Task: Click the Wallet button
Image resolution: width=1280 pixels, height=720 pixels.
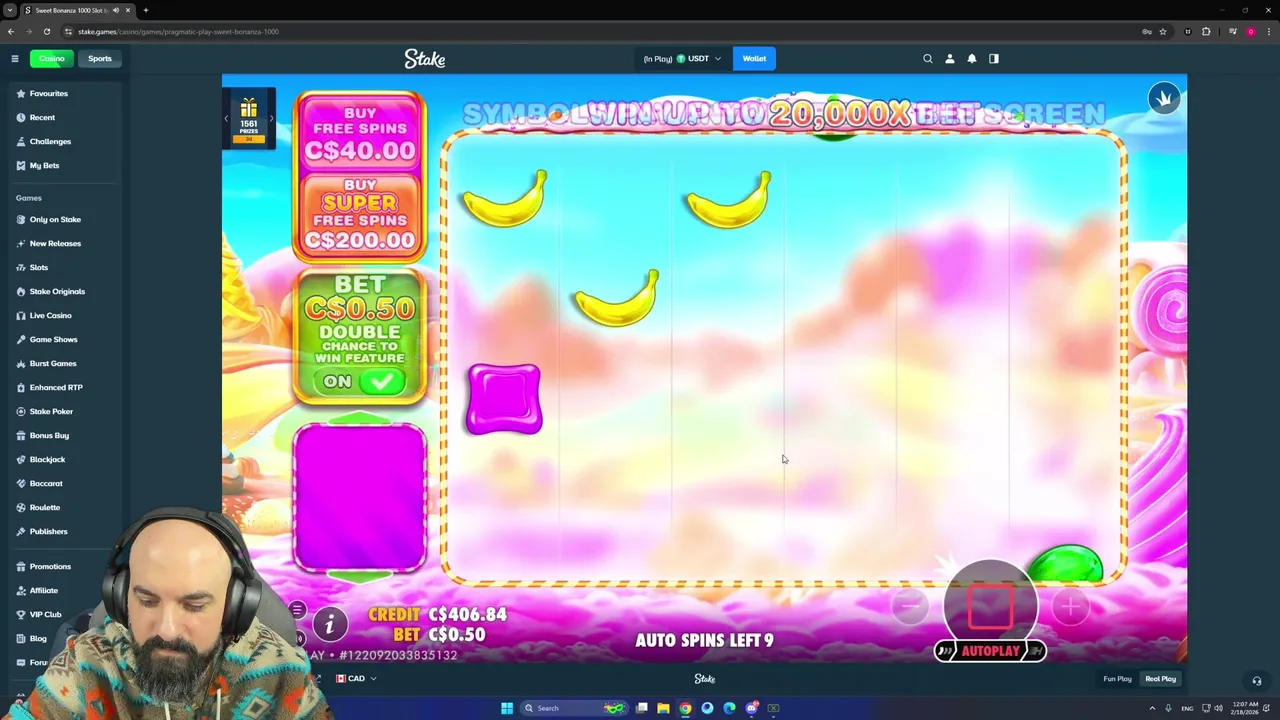Action: [x=754, y=59]
